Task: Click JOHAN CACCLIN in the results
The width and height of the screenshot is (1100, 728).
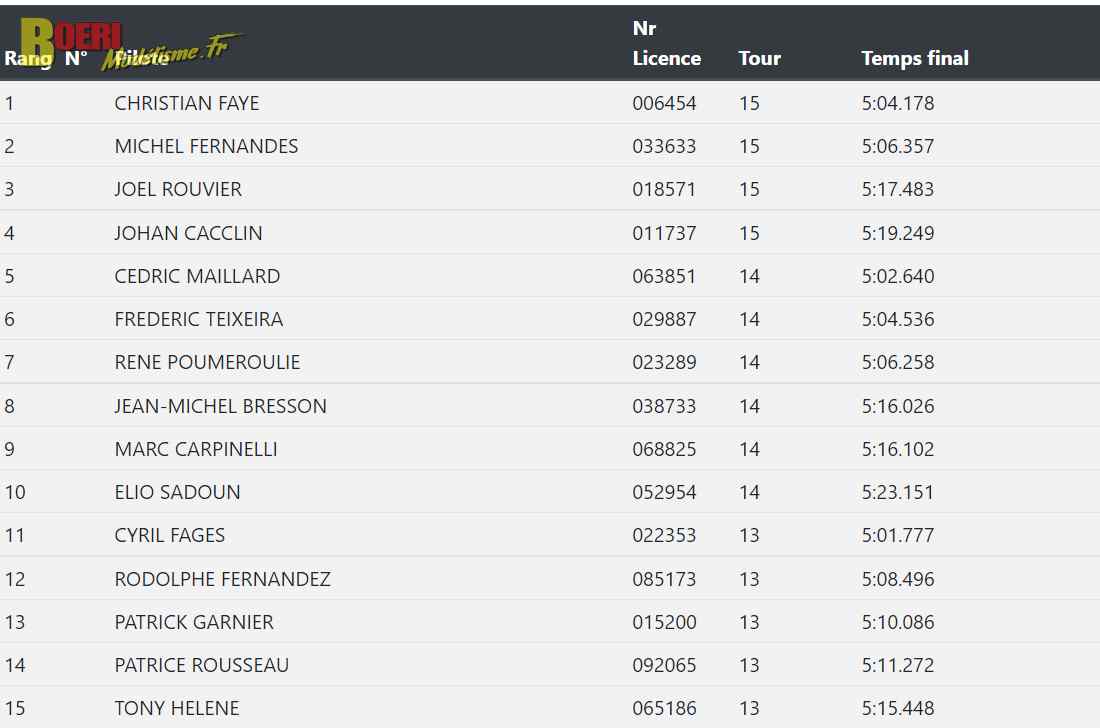Action: (x=188, y=233)
